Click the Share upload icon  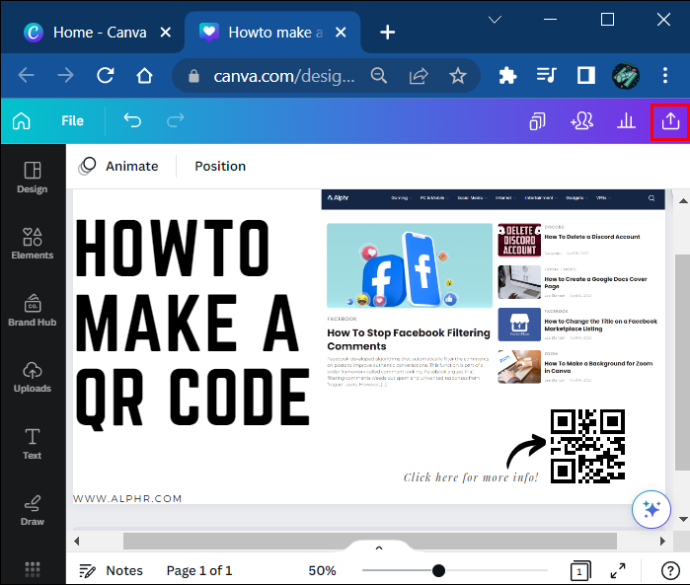click(670, 121)
